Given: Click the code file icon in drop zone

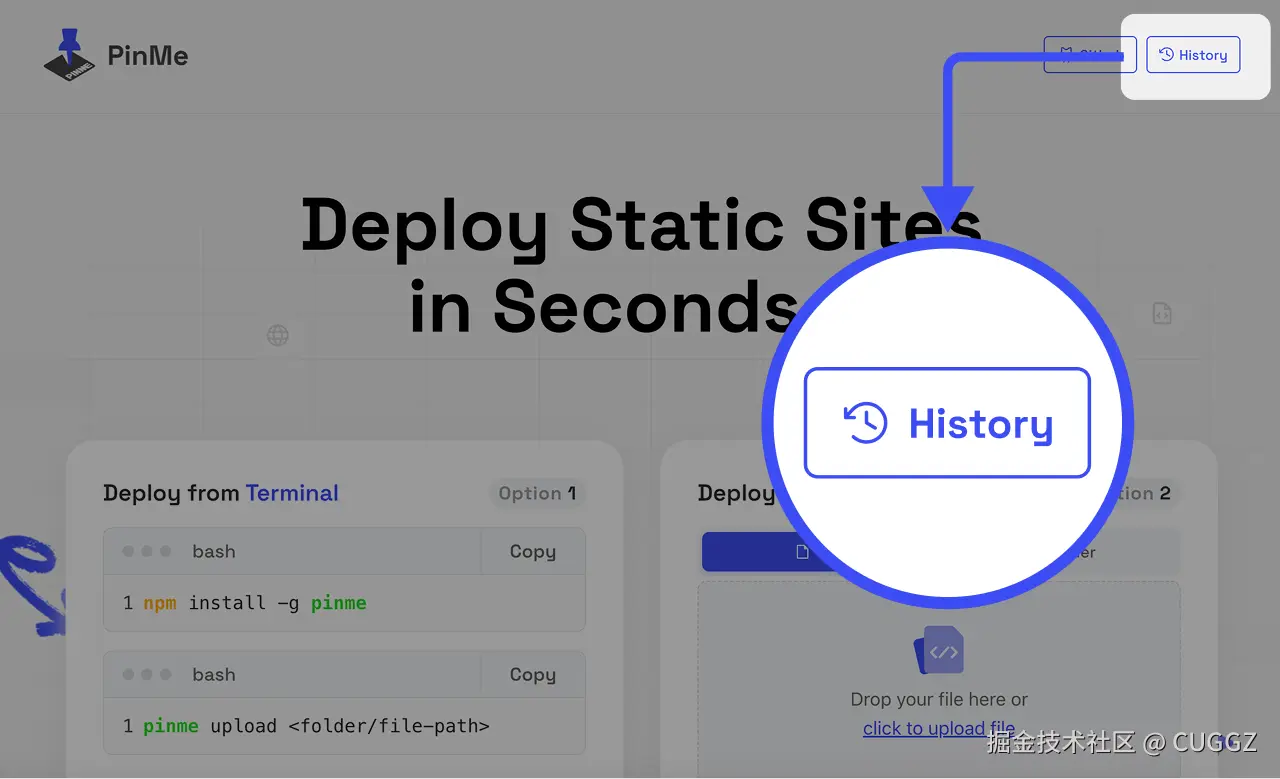Looking at the screenshot, I should (938, 651).
